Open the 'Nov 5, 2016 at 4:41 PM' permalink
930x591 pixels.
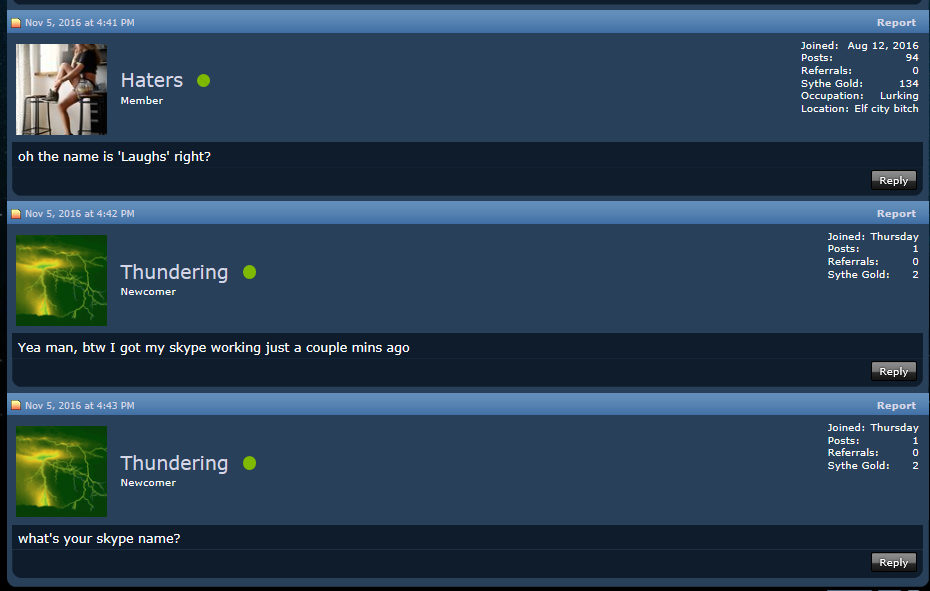(x=80, y=23)
